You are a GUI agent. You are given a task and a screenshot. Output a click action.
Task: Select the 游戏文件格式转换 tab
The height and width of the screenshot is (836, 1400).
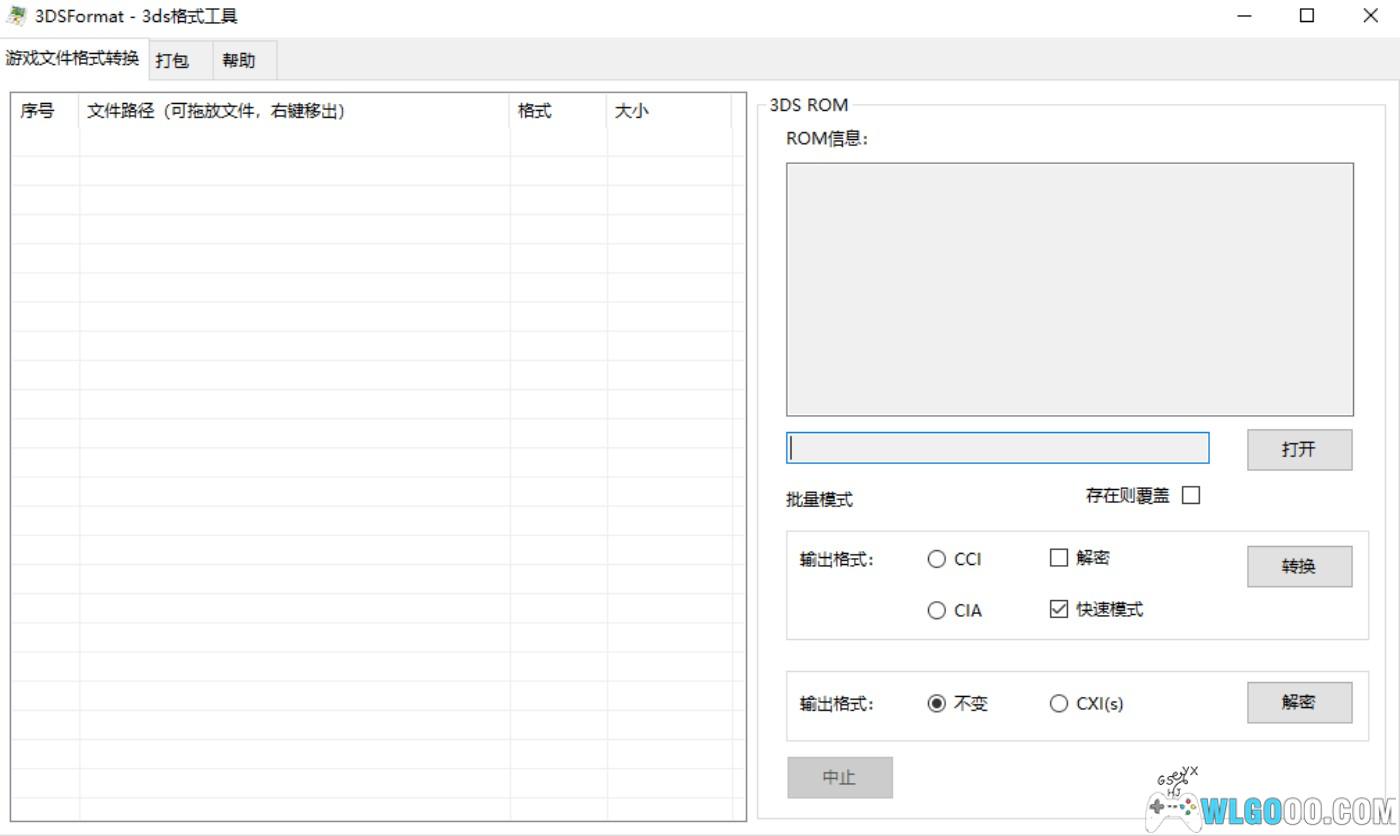tap(72, 58)
